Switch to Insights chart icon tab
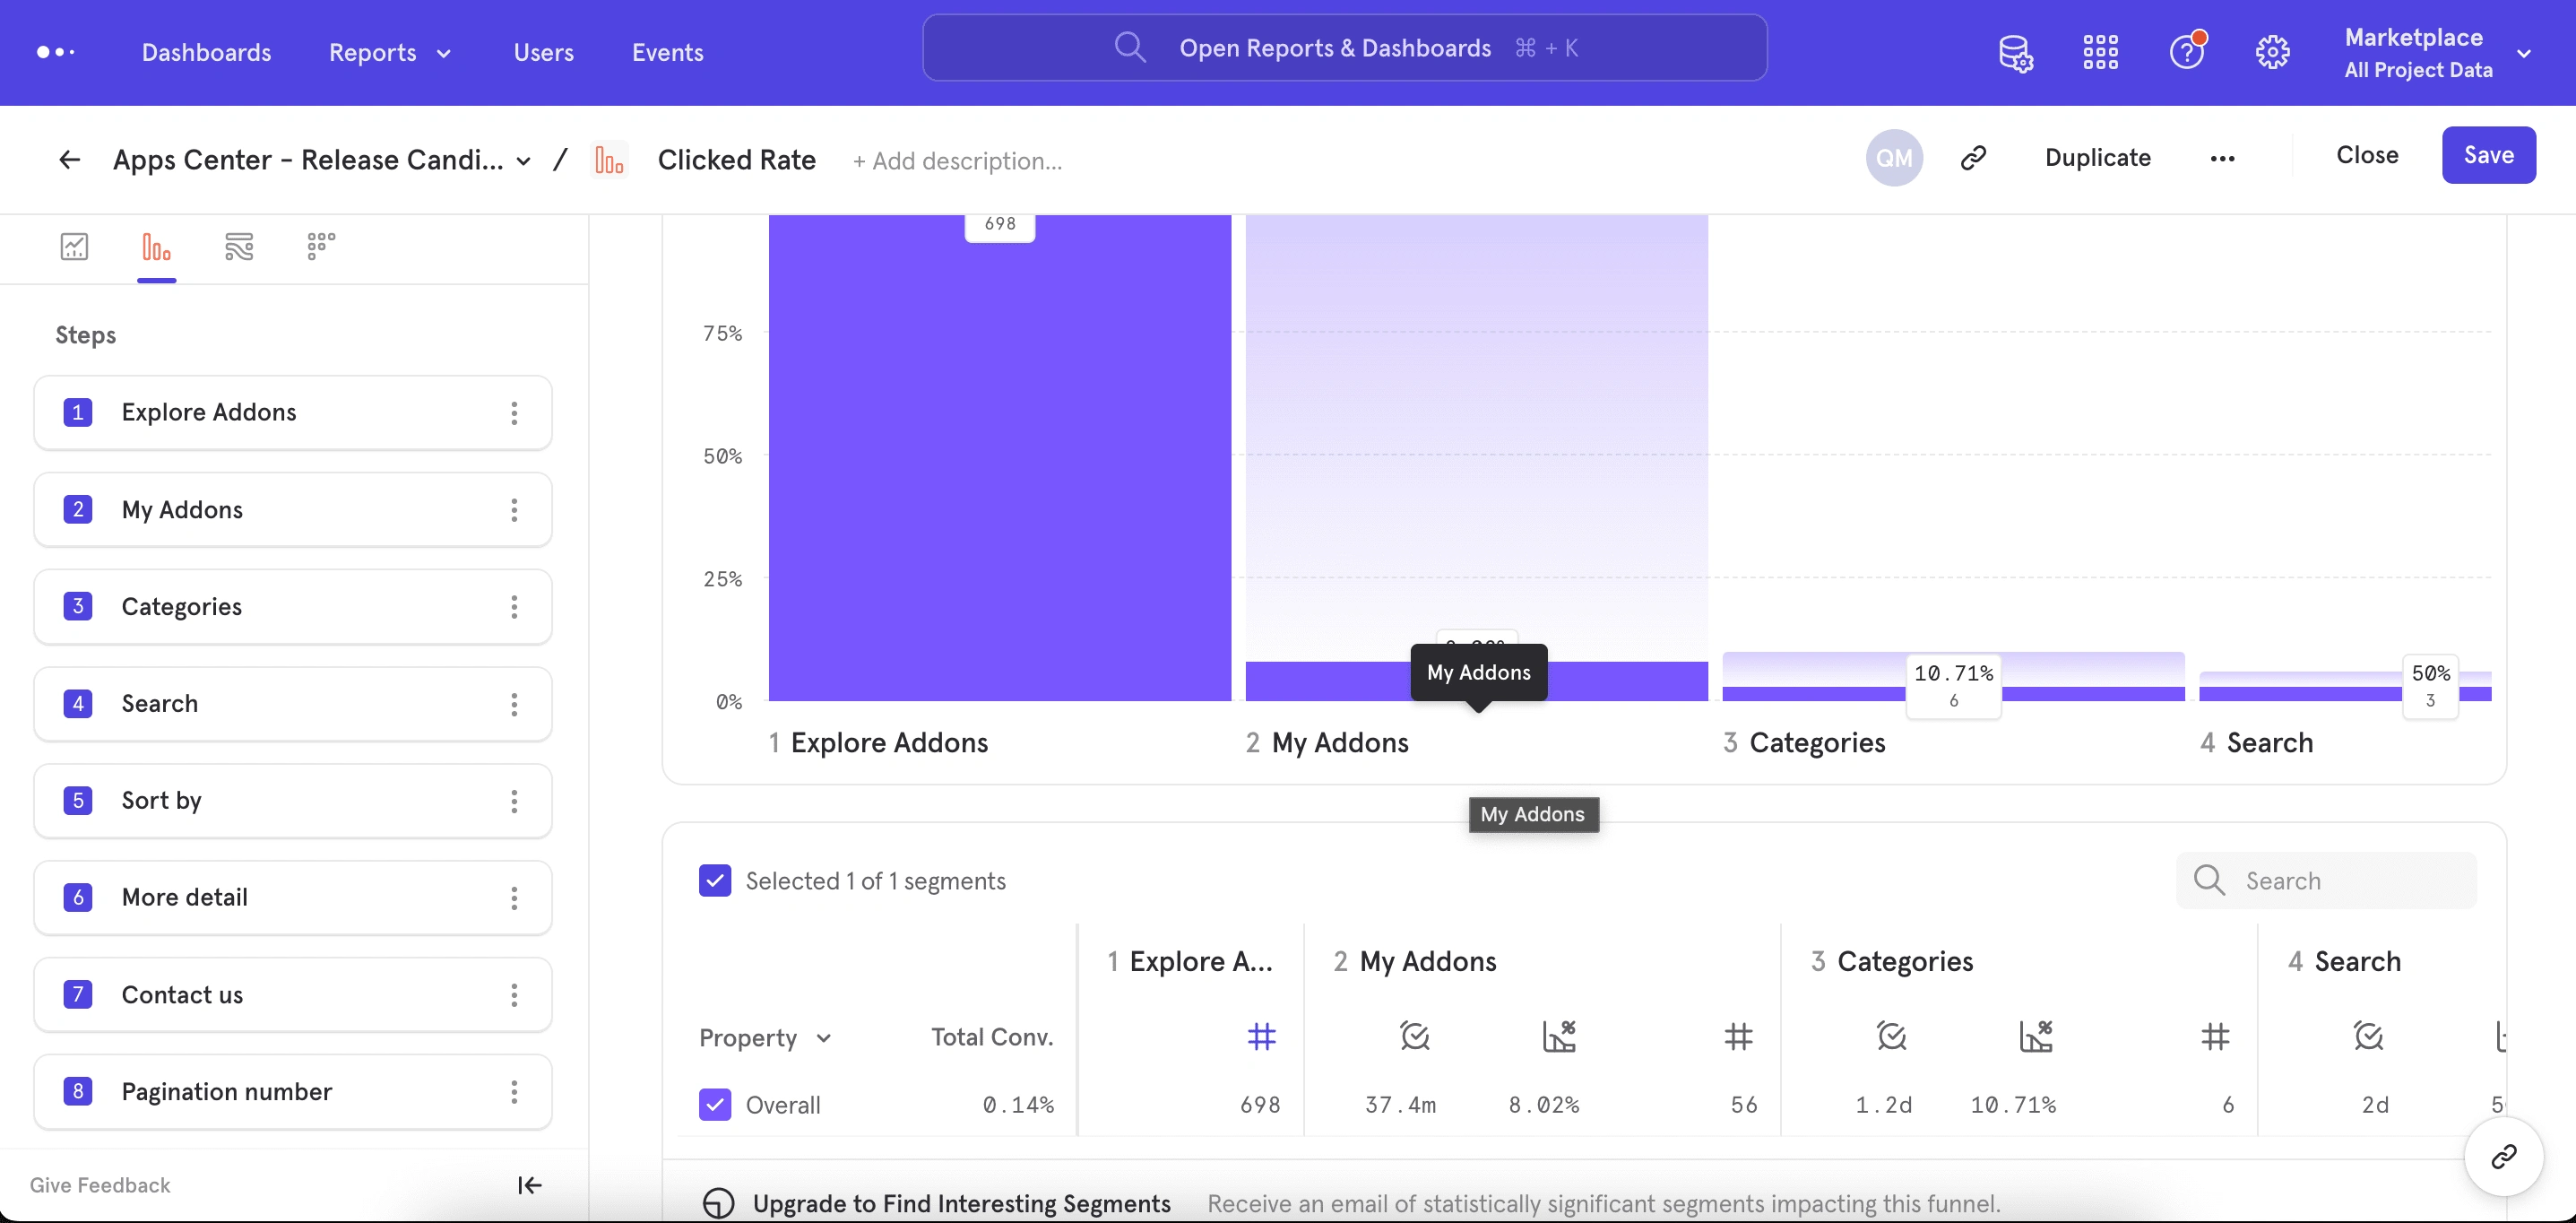 point(74,246)
